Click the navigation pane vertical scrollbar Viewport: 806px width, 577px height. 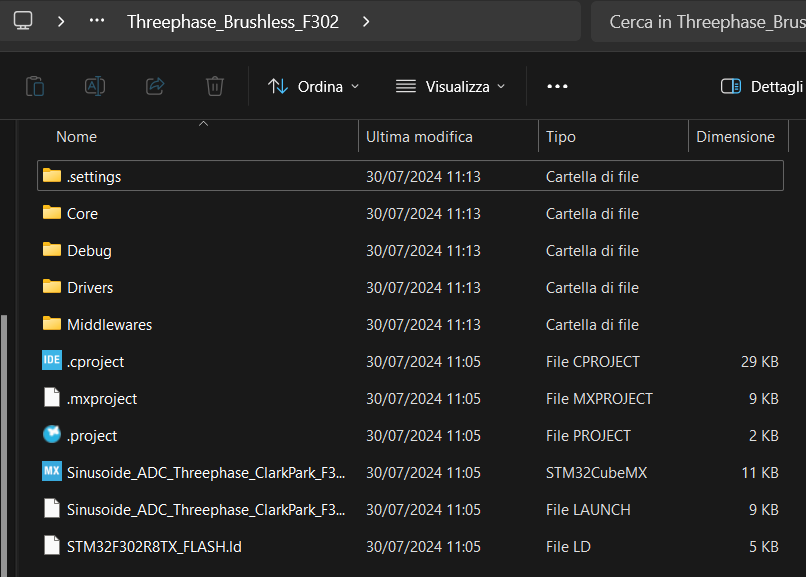pos(4,445)
